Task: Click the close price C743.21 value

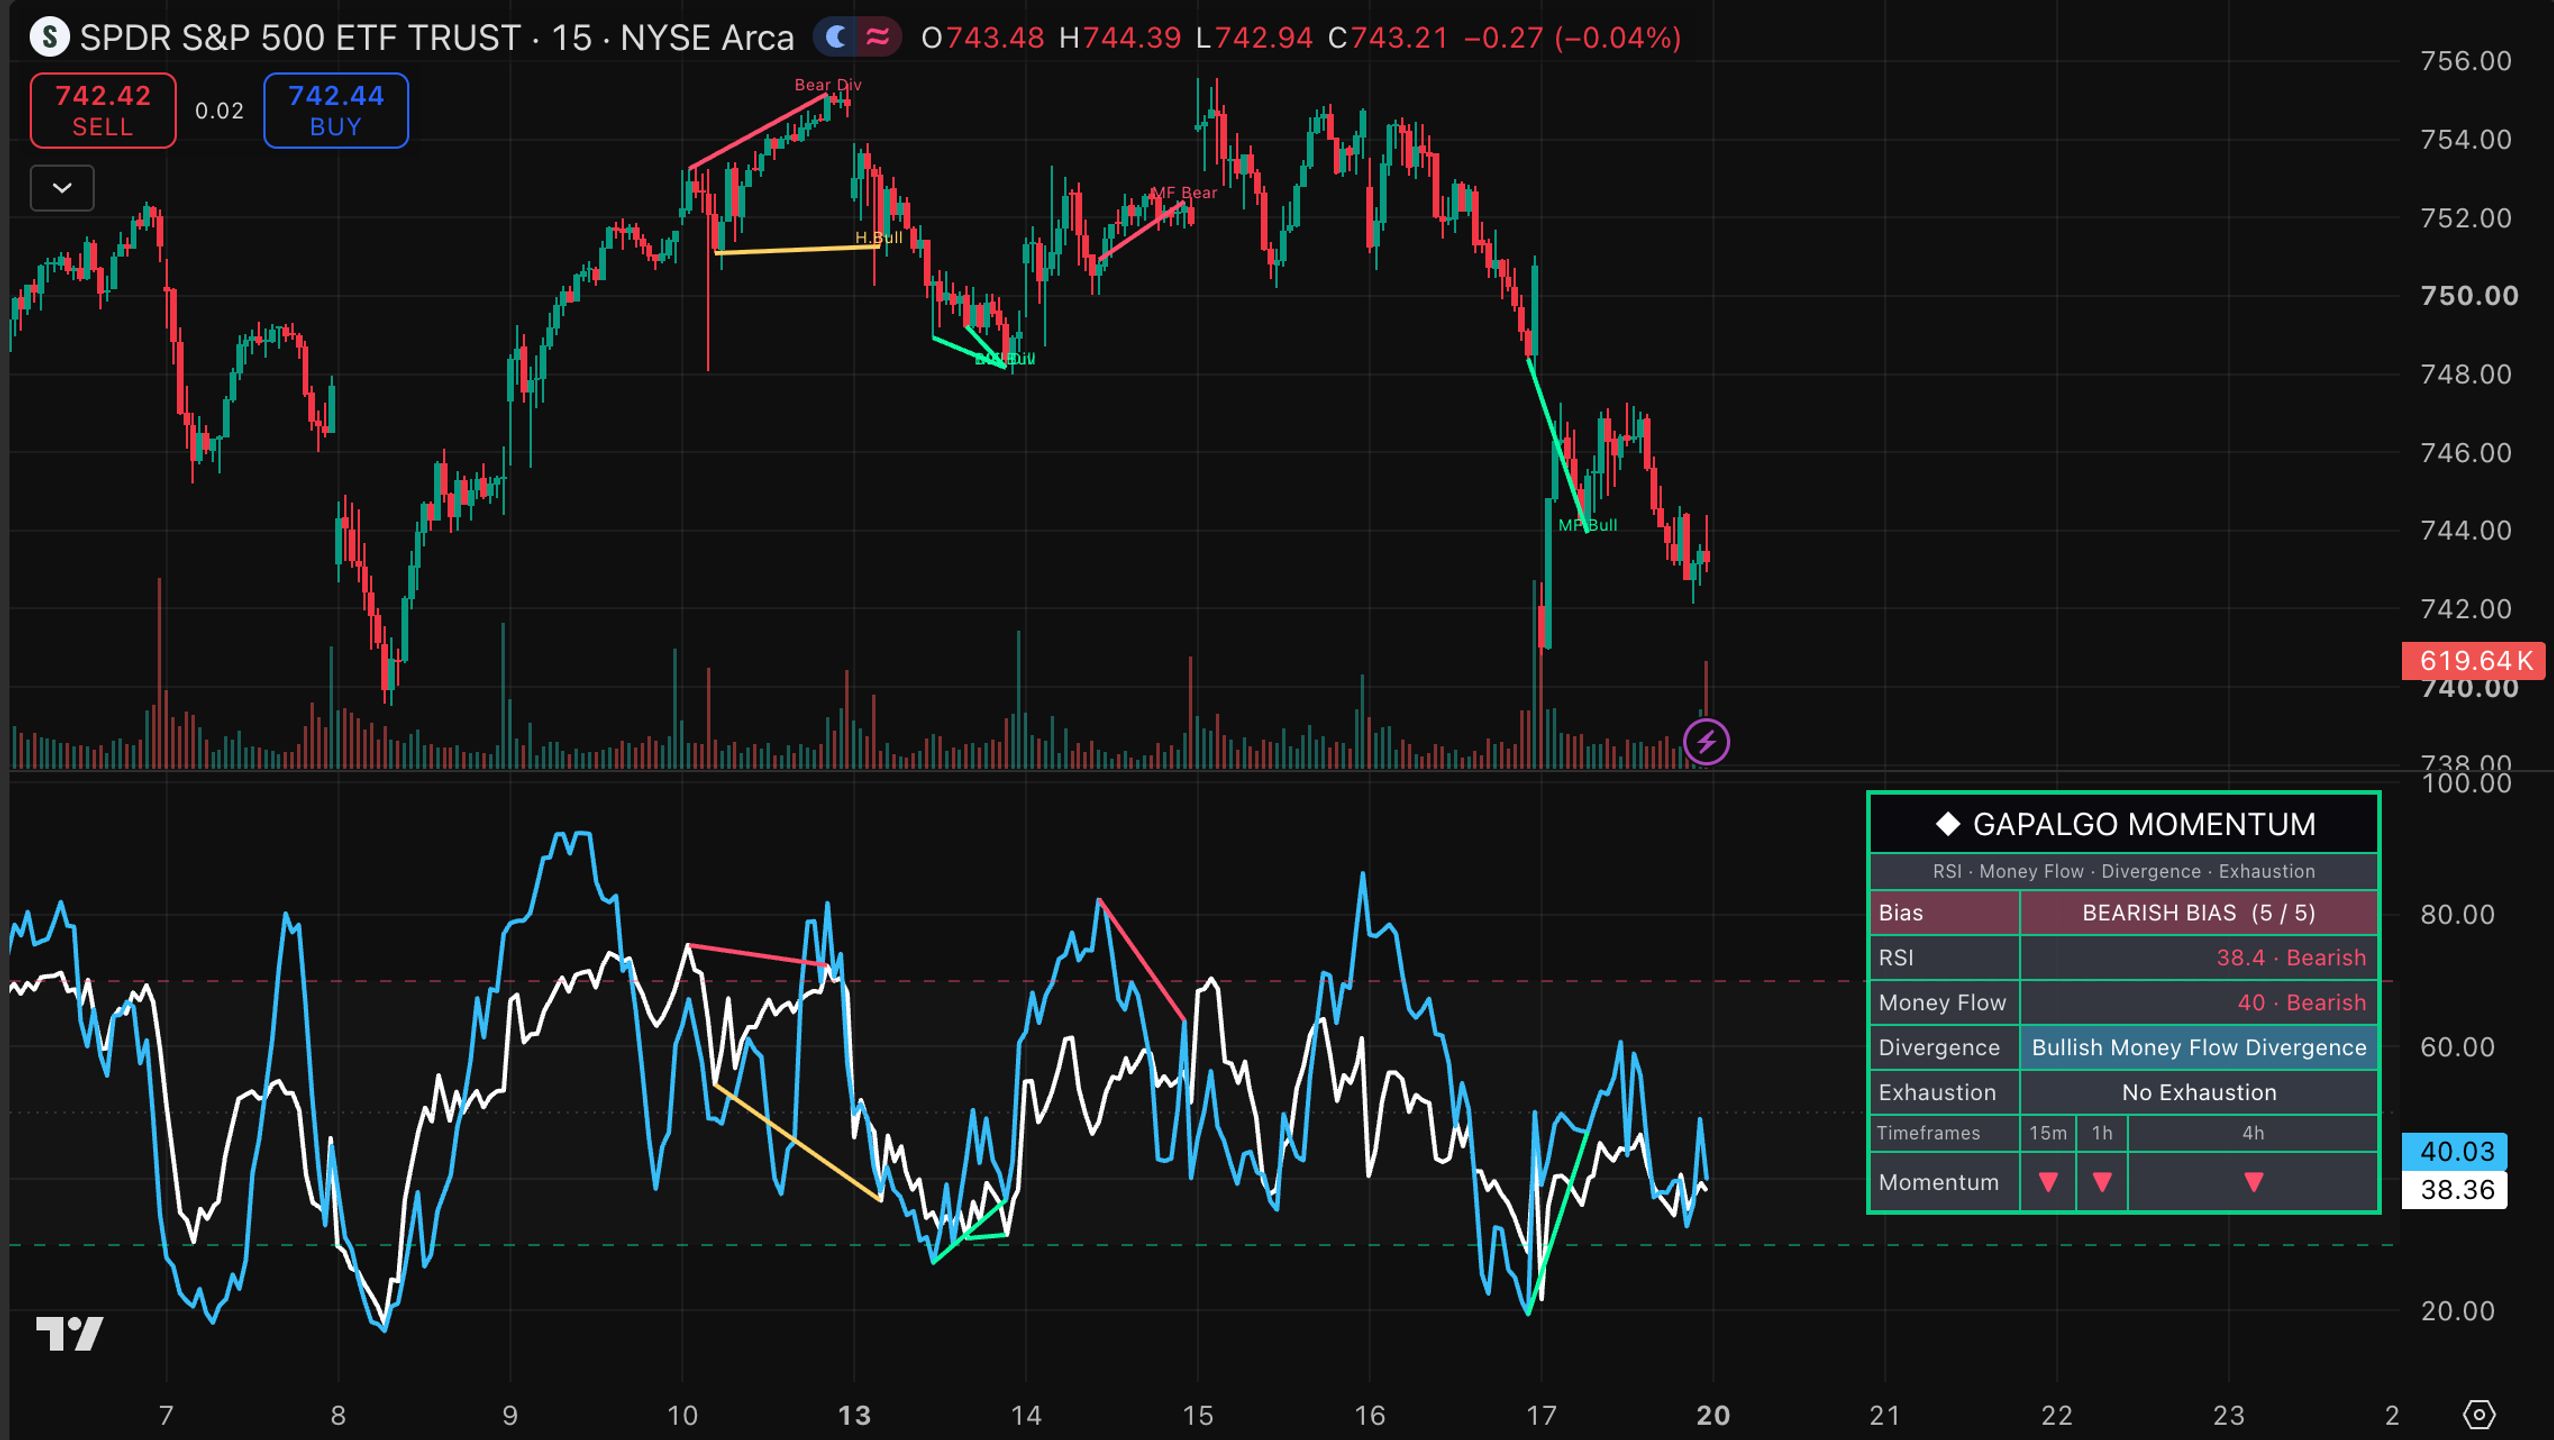Action: coord(1388,38)
